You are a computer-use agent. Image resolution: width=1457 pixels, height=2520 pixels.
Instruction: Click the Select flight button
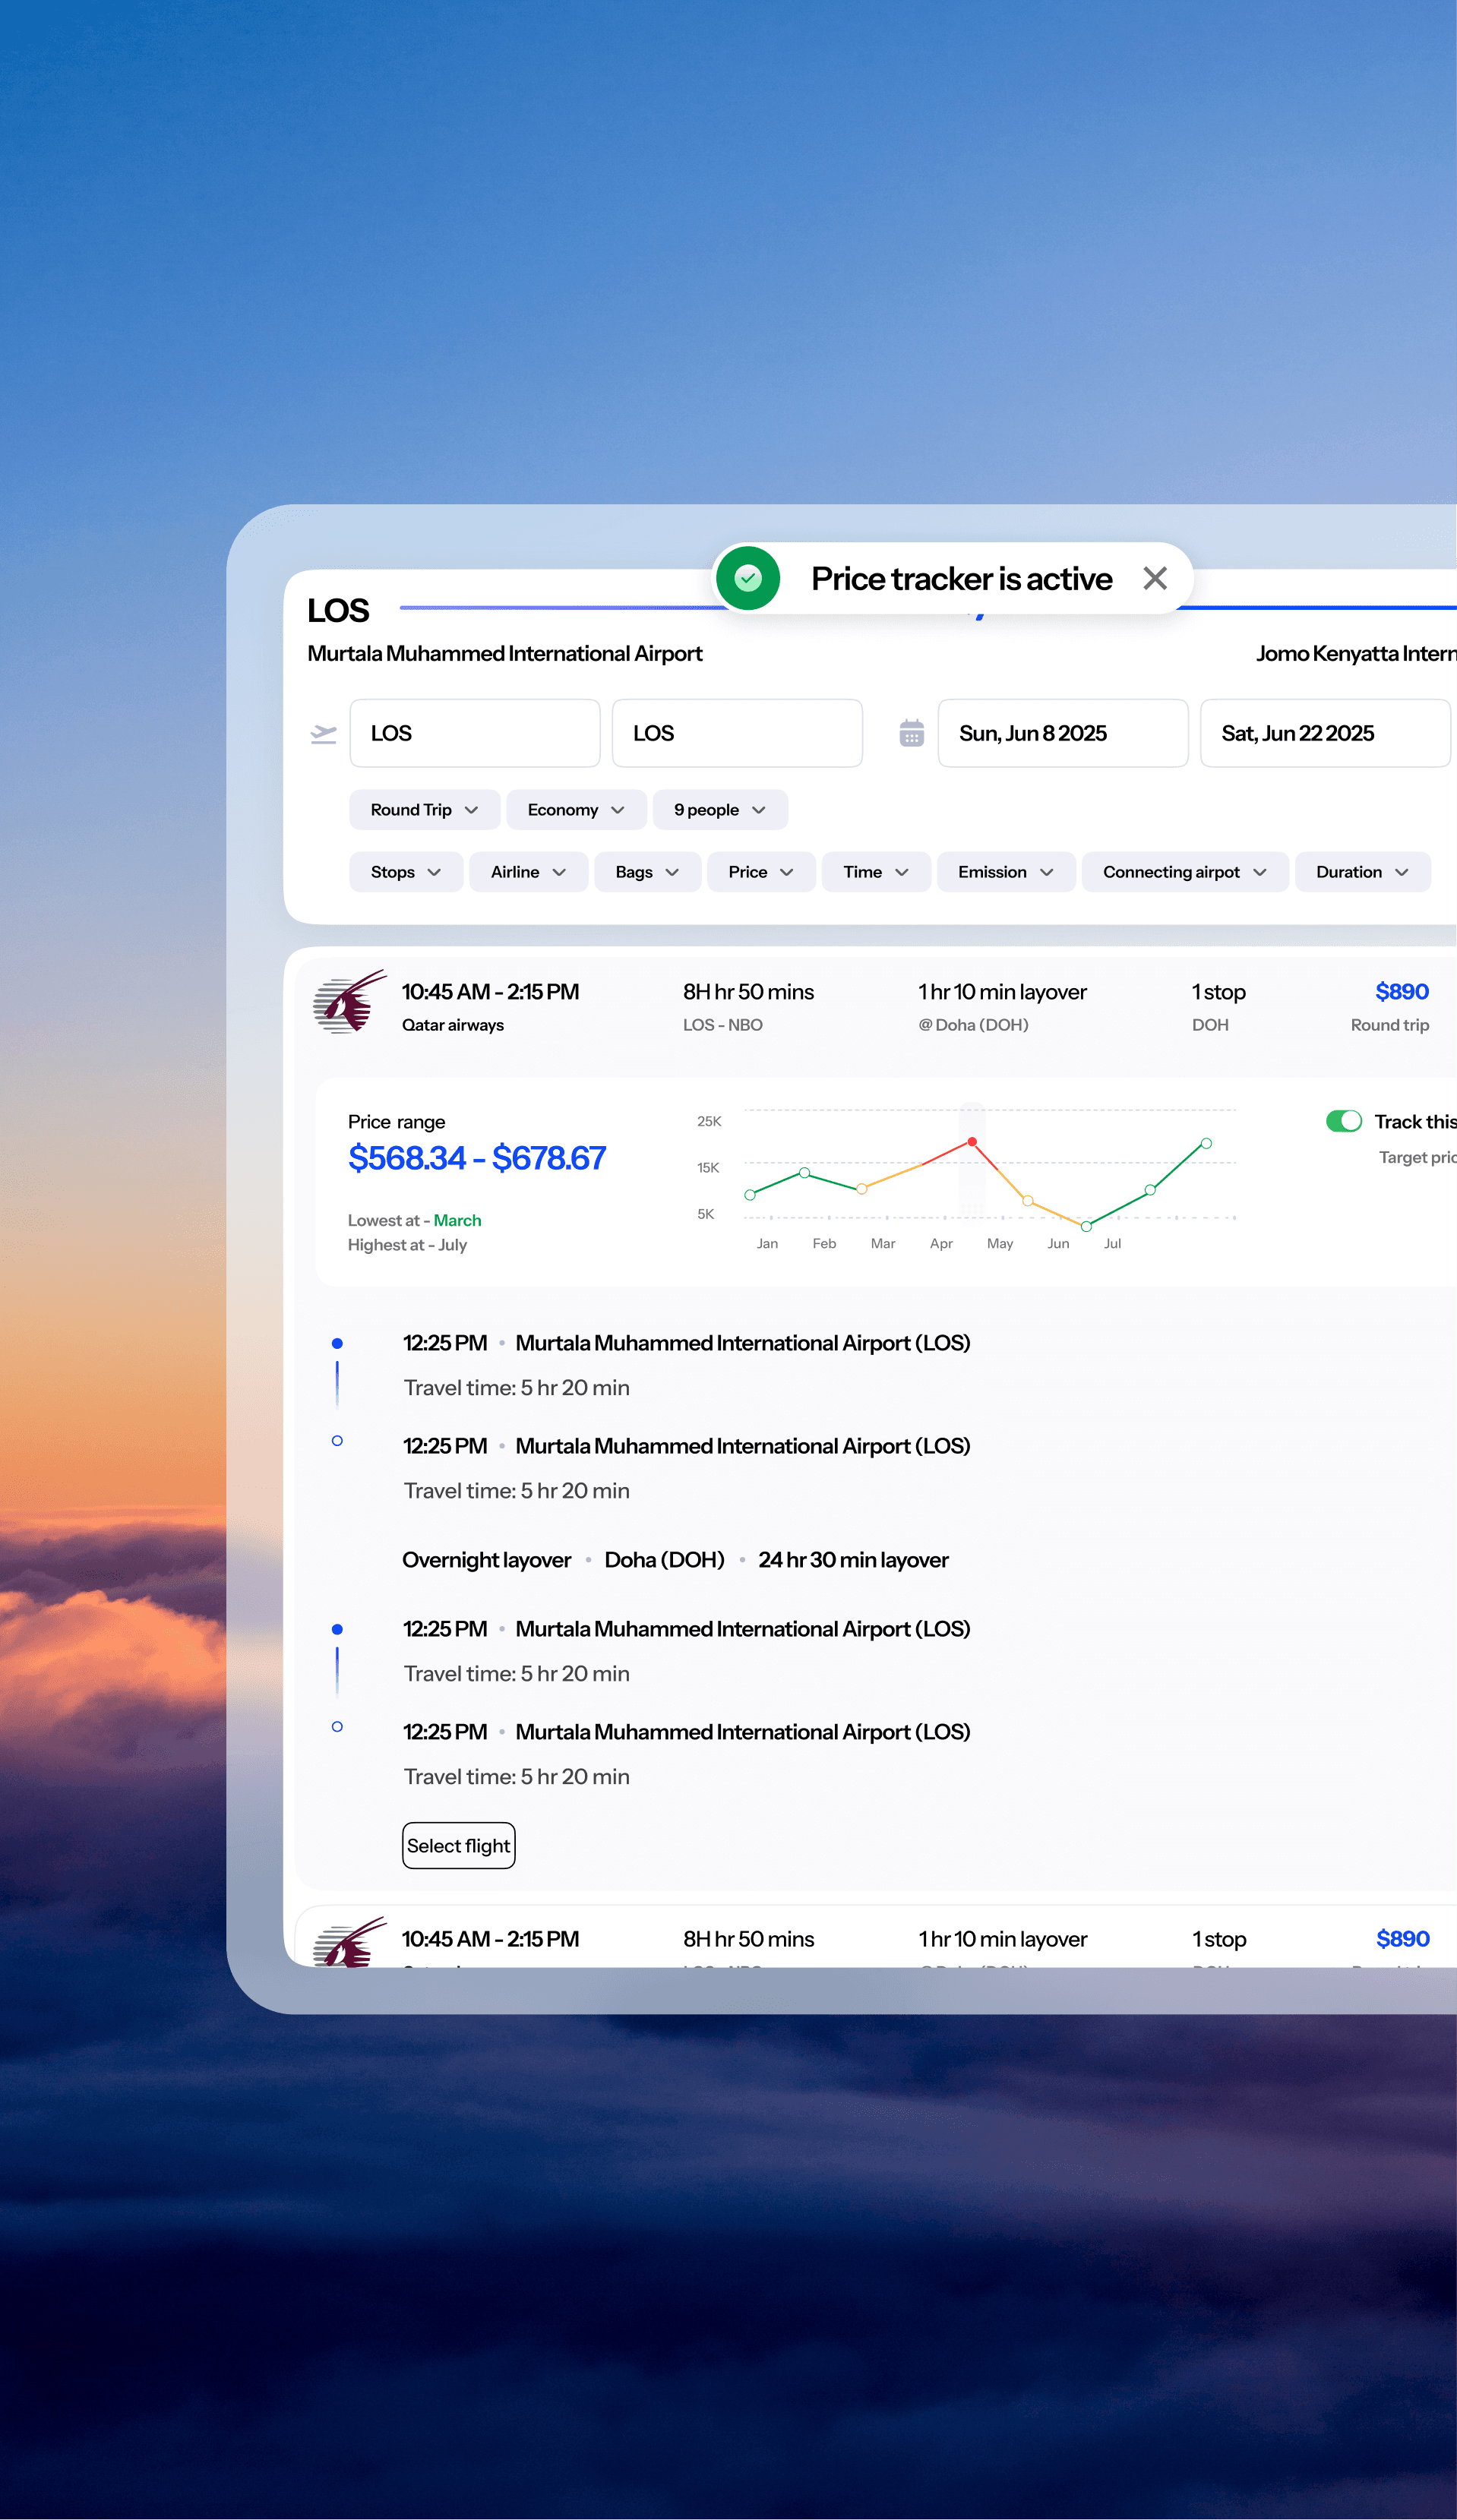[x=458, y=1845]
